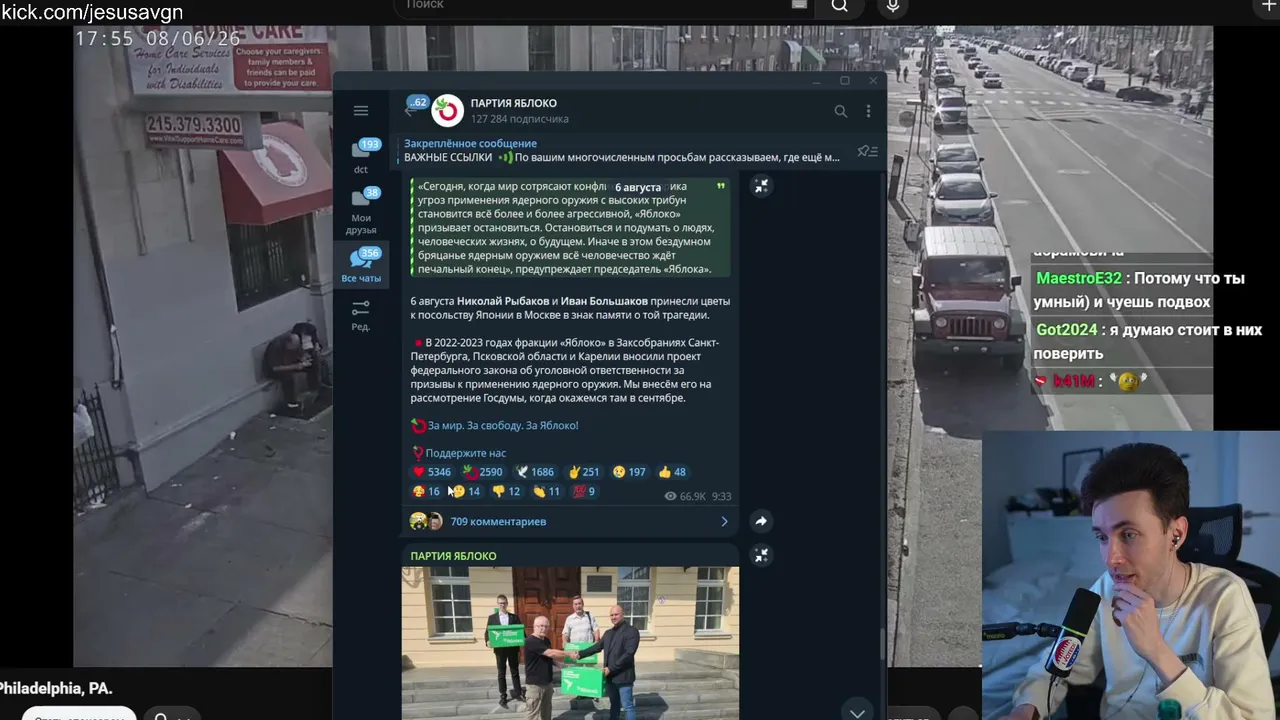
Task: Open the channel's three-dot options menu
Action: (x=868, y=111)
